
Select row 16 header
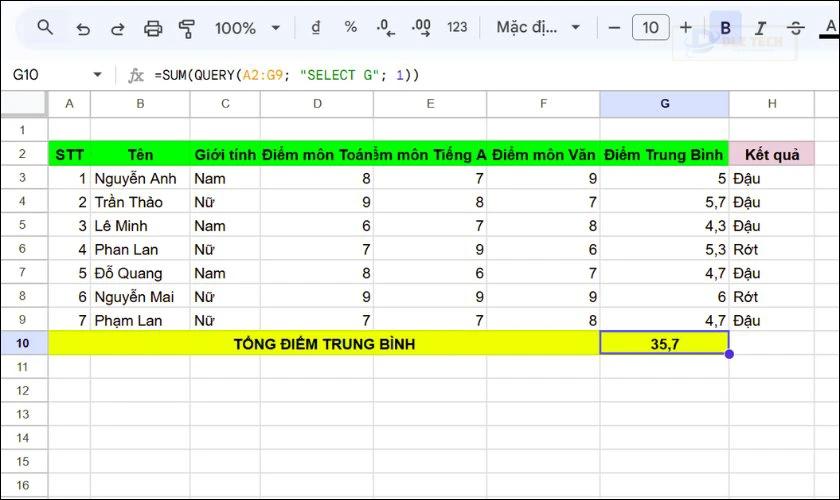pyautogui.click(x=23, y=485)
